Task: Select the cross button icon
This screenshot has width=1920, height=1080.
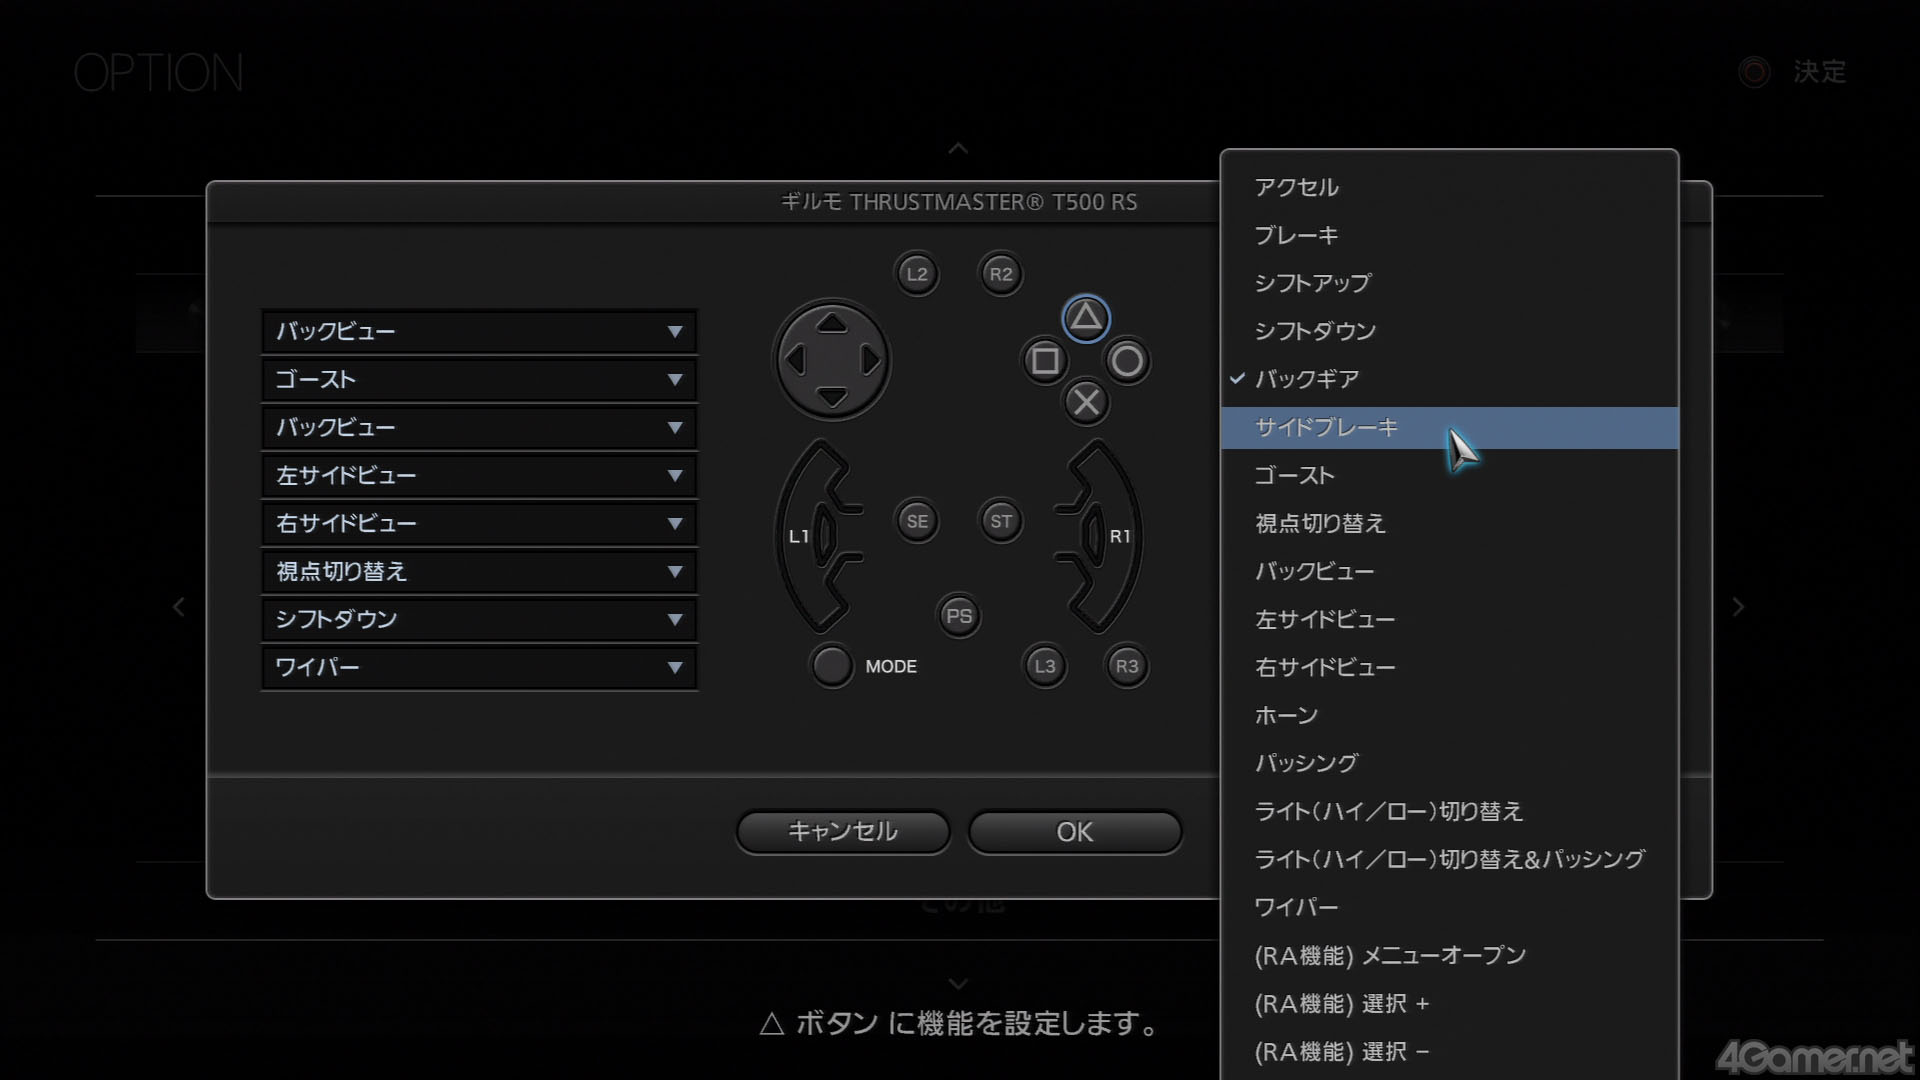Action: (x=1086, y=402)
